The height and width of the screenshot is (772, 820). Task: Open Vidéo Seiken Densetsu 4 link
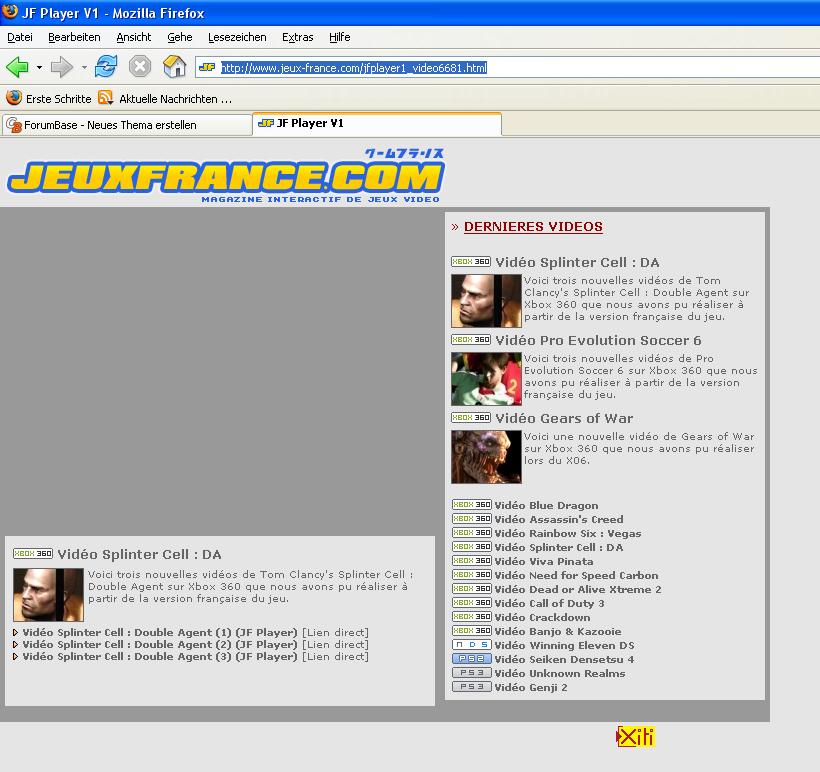(564, 659)
